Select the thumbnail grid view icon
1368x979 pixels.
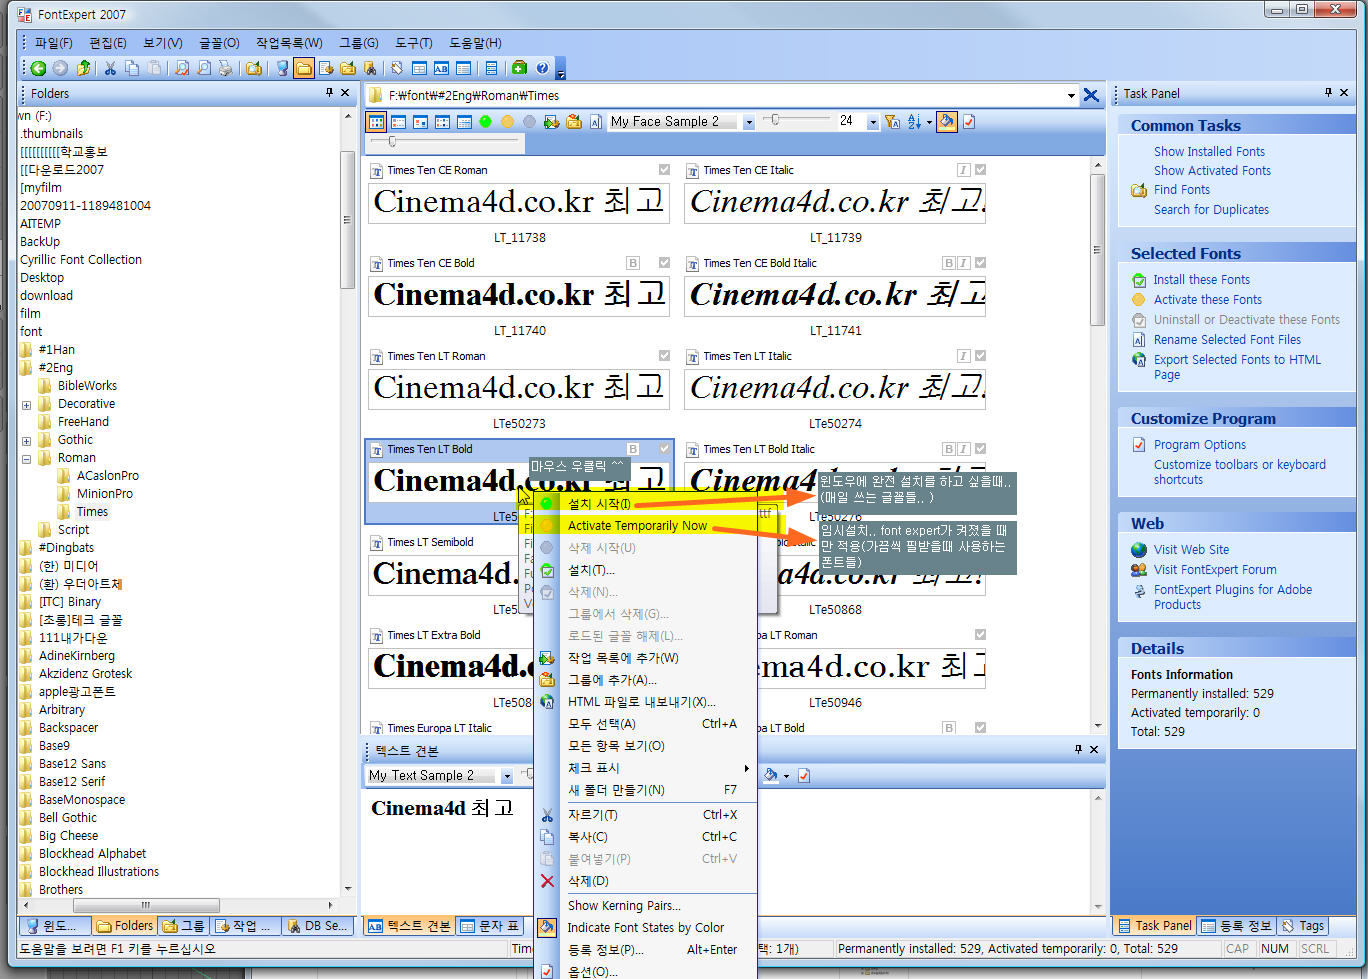376,122
